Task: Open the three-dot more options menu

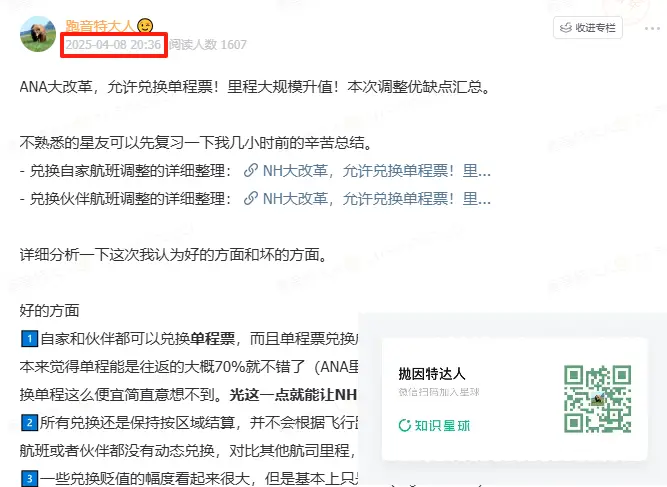Action: [652, 28]
